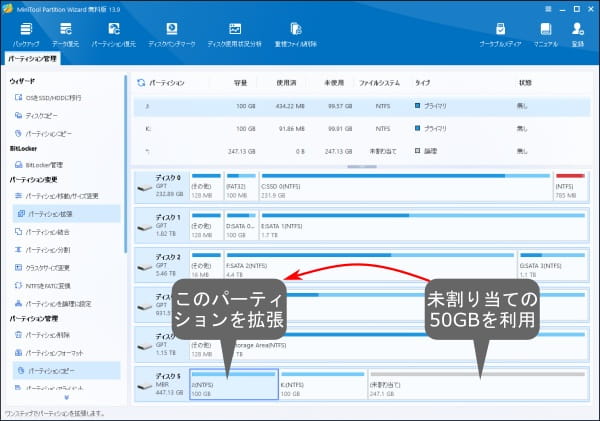The width and height of the screenshot is (600, 421).
Task: Click the 91.86 MB used value
Action: click(292, 129)
